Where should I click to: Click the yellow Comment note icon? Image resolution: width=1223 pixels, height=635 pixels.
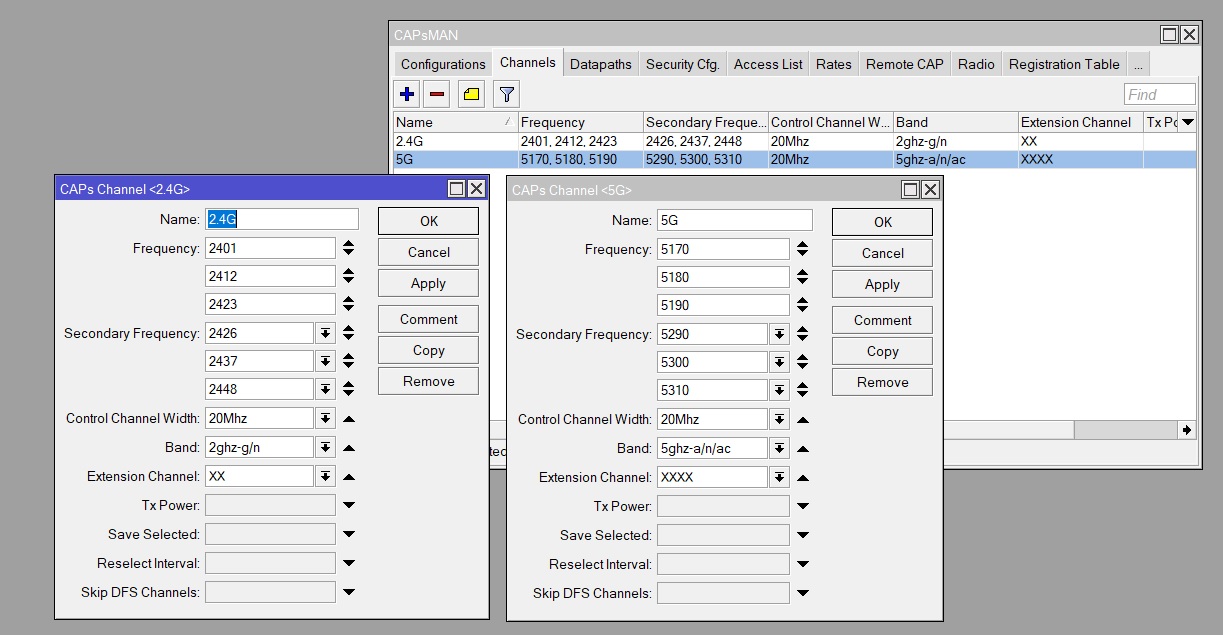pos(471,95)
